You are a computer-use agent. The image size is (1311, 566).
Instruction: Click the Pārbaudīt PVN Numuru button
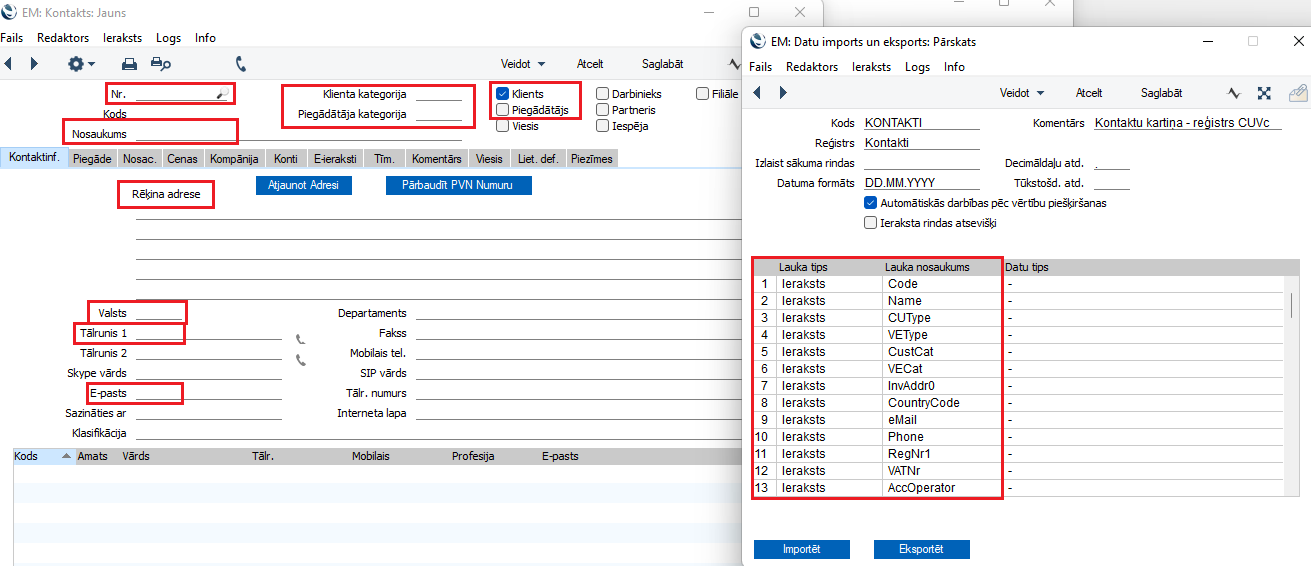[458, 186]
